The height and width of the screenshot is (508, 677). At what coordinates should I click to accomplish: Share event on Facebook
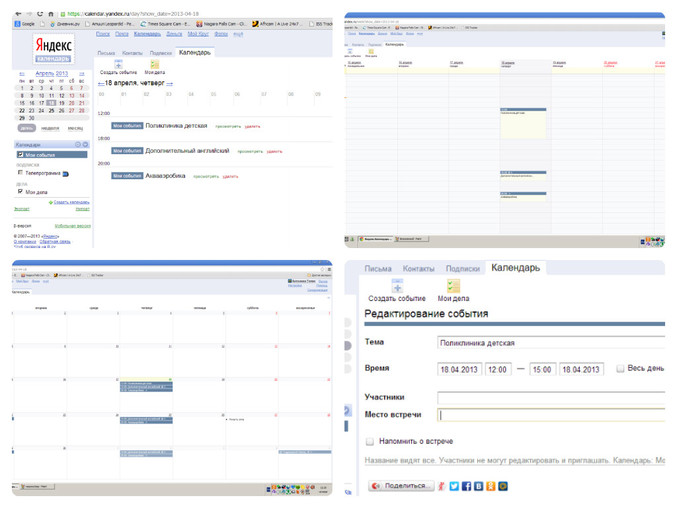[x=466, y=486]
